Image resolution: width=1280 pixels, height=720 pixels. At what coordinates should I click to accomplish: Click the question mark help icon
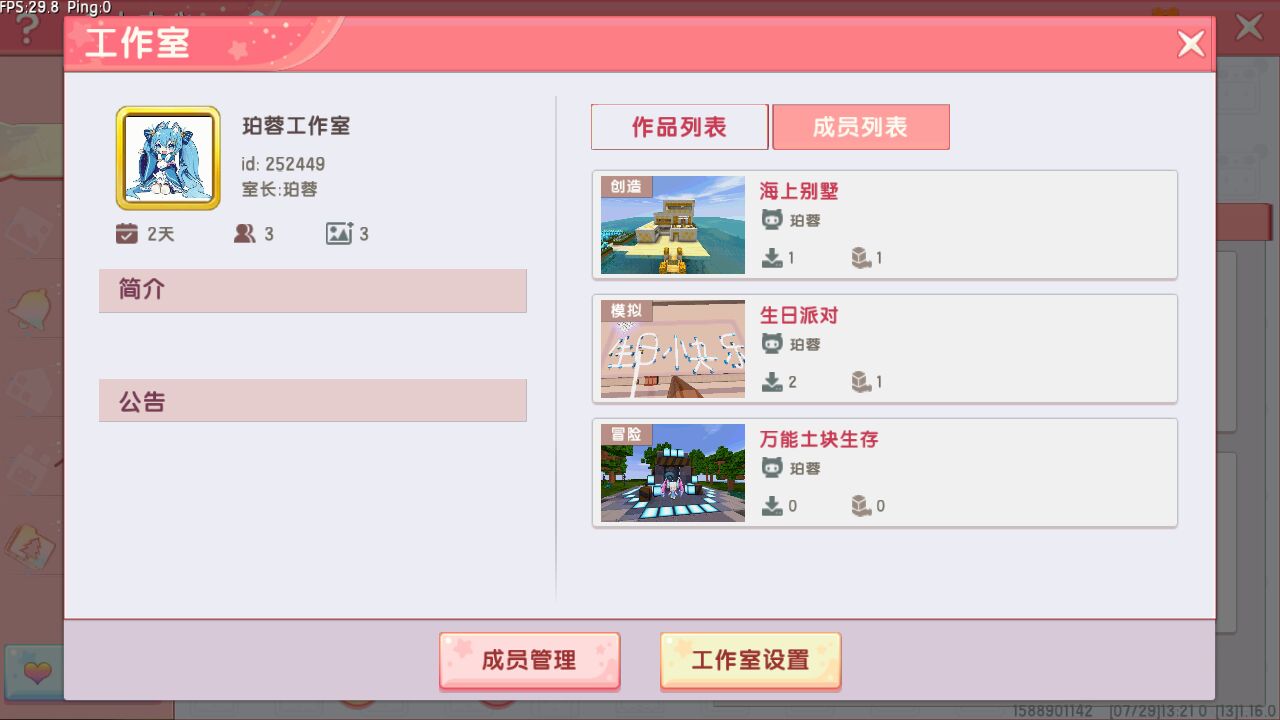click(x=28, y=28)
